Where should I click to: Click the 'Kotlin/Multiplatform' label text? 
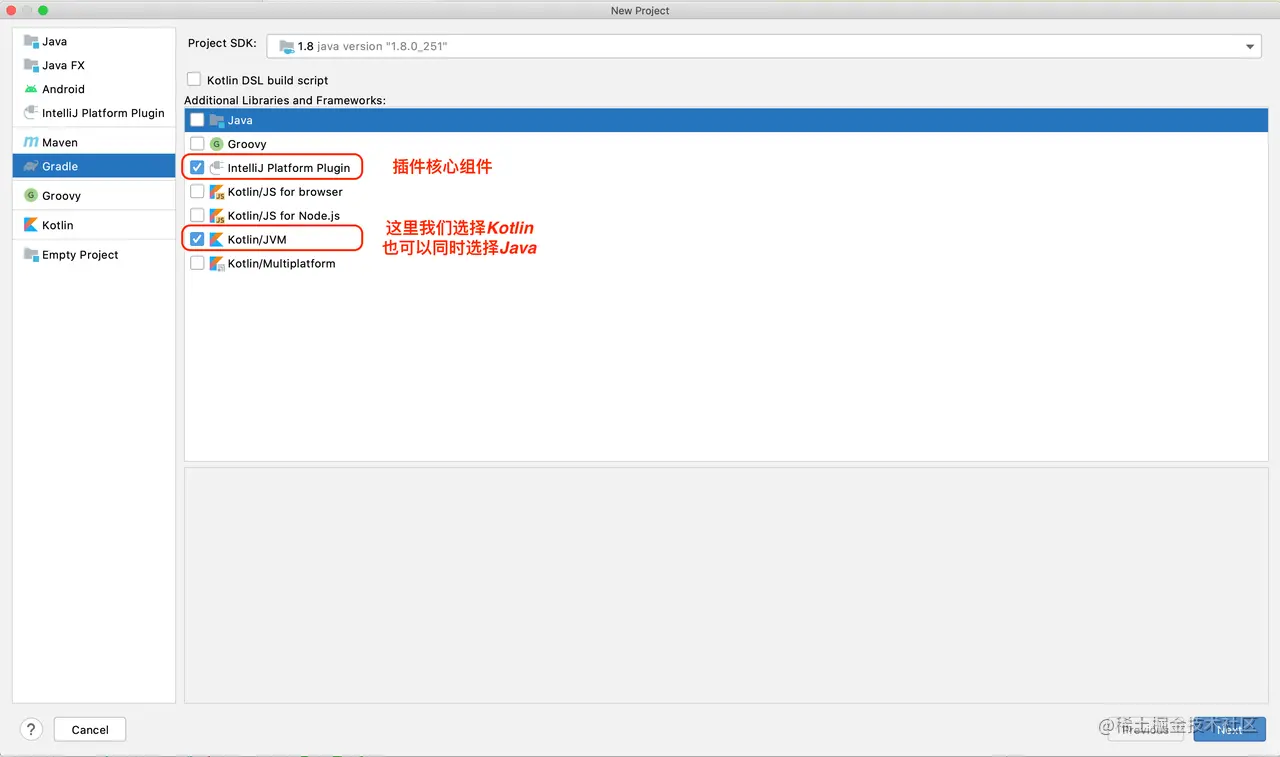click(x=281, y=264)
